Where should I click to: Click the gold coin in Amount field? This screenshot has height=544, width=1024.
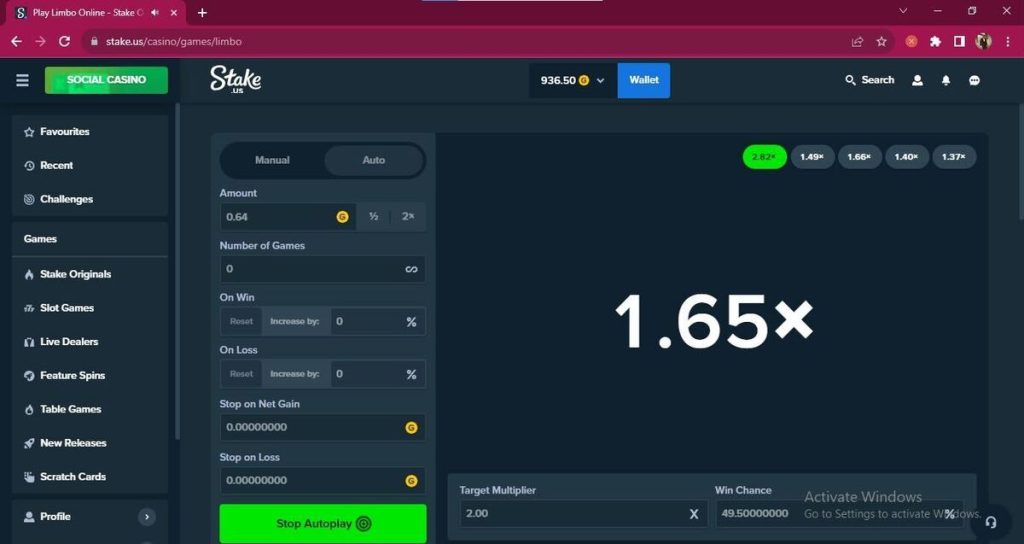(342, 217)
